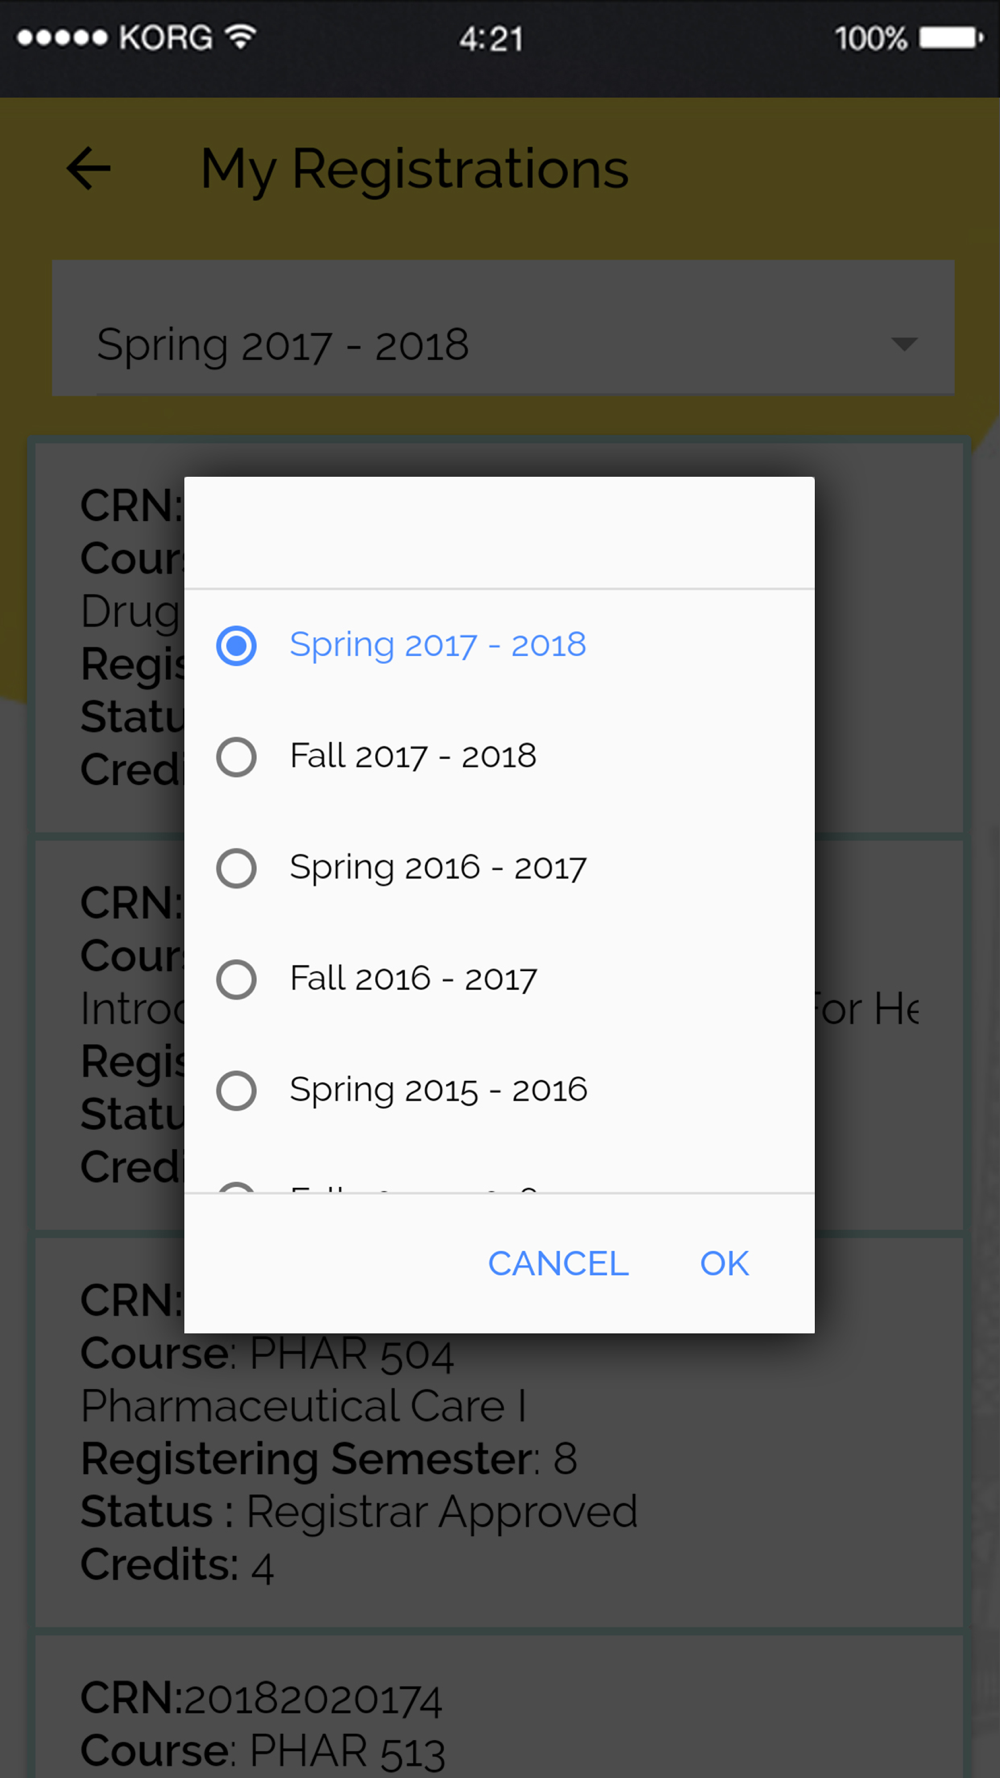Click the Spring 2017 - 2018 combo box
Screen dimensions: 1000x1778
tap(503, 328)
